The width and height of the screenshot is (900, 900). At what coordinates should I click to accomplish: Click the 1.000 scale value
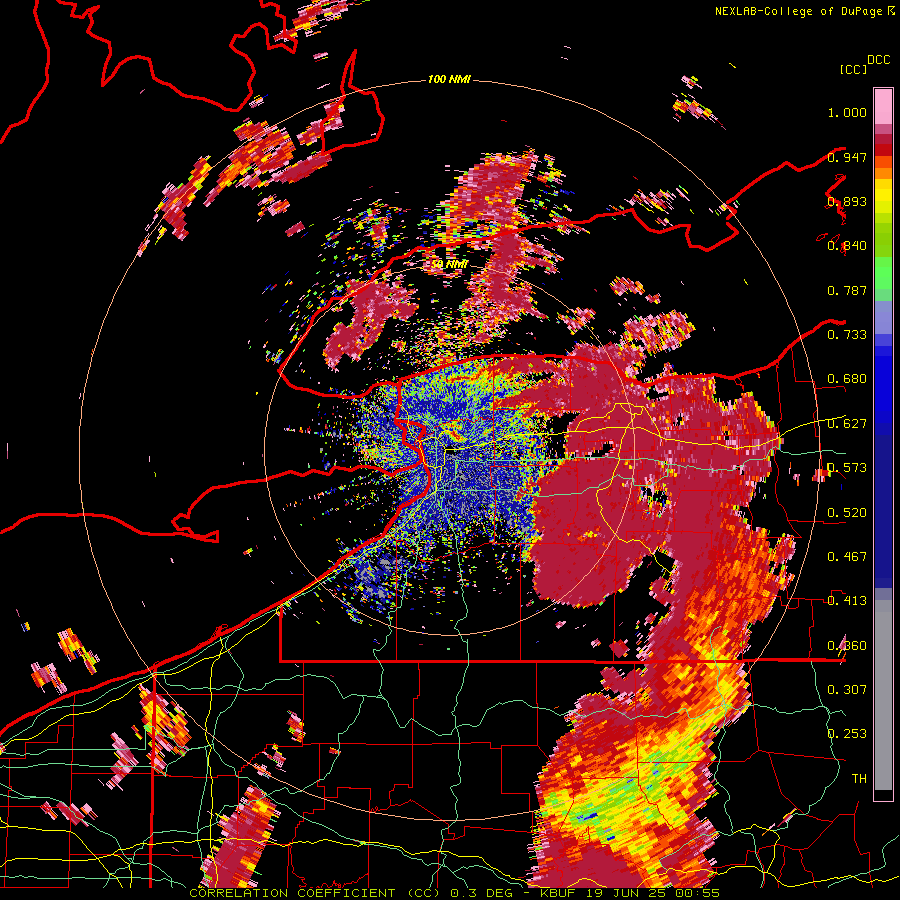pos(847,112)
